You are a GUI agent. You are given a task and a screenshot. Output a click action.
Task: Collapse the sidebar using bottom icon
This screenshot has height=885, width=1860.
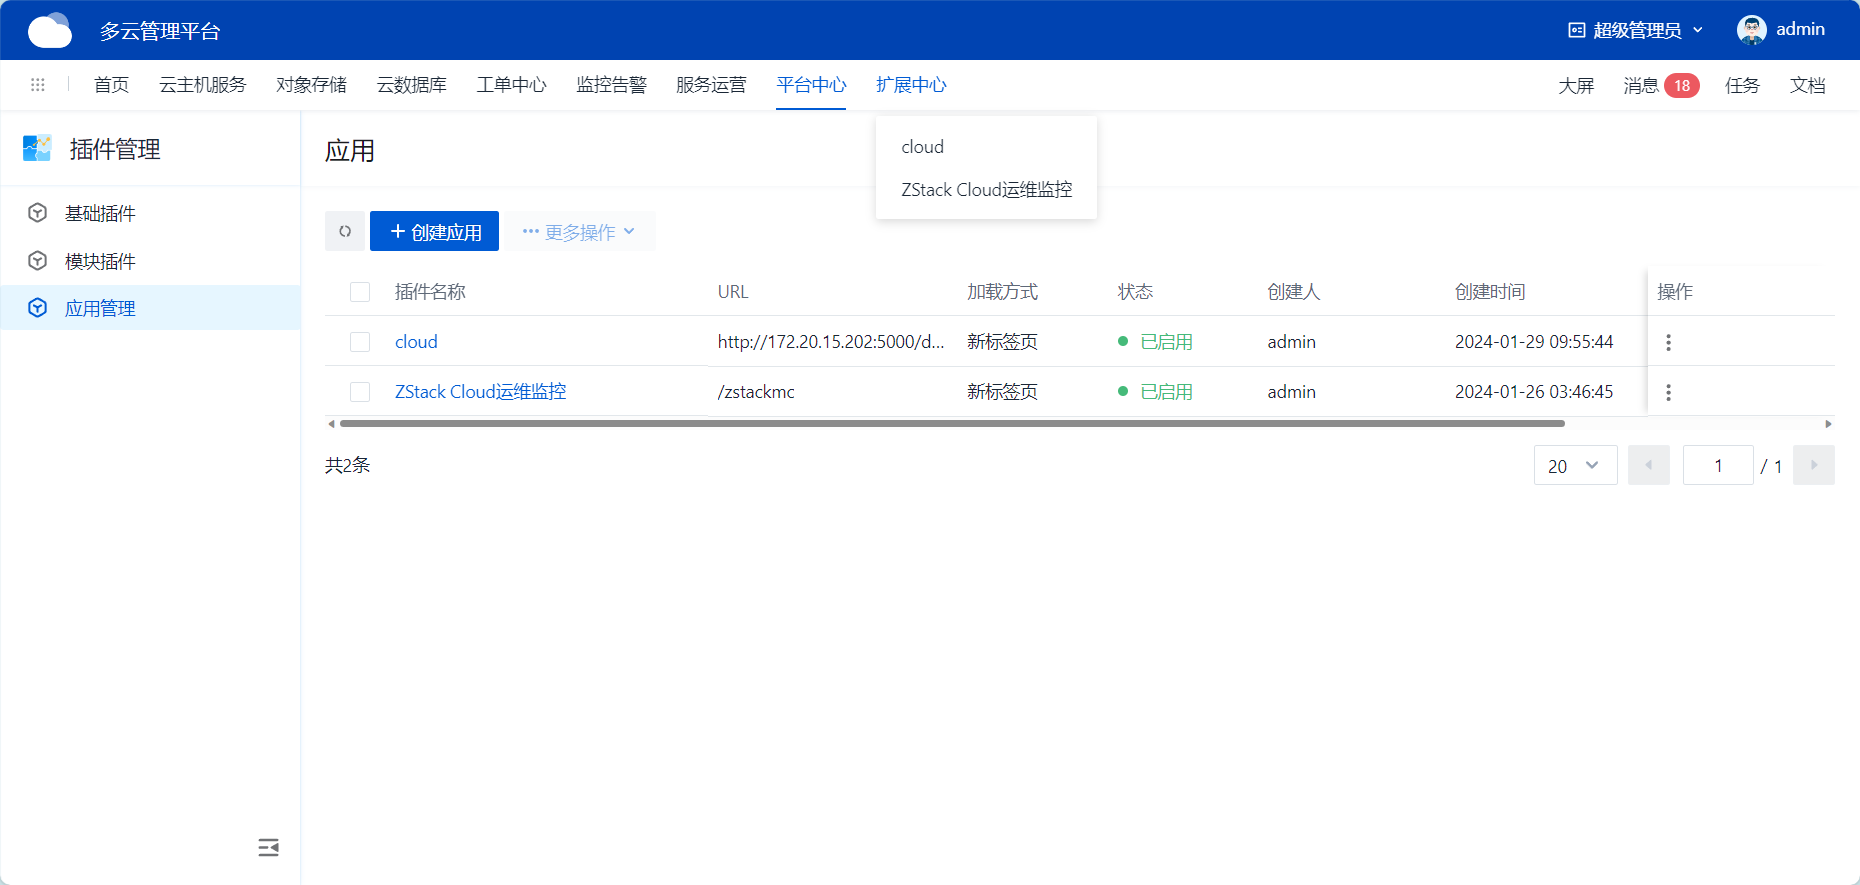[268, 848]
